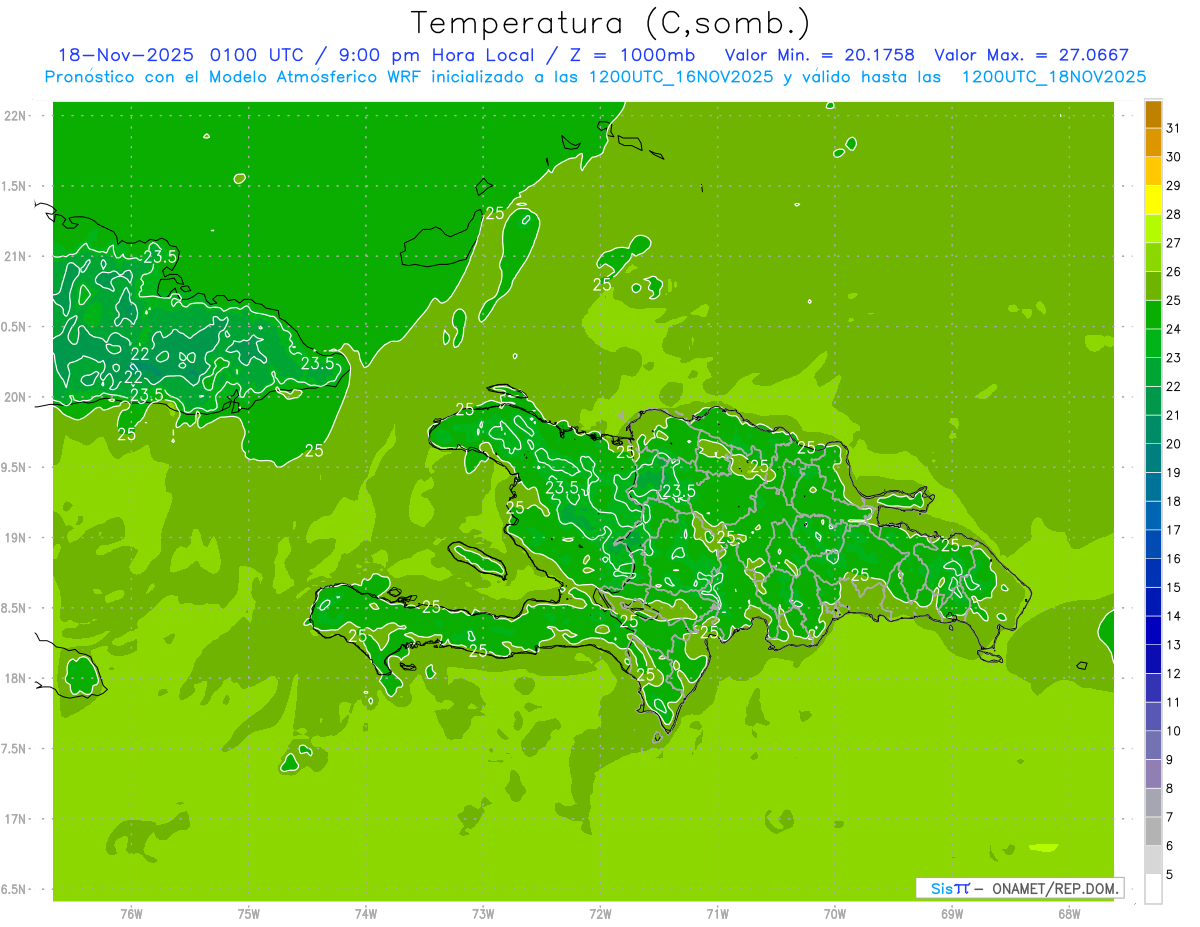Click the "68W" longitude axis label
The image size is (1200, 927).
1069,913
